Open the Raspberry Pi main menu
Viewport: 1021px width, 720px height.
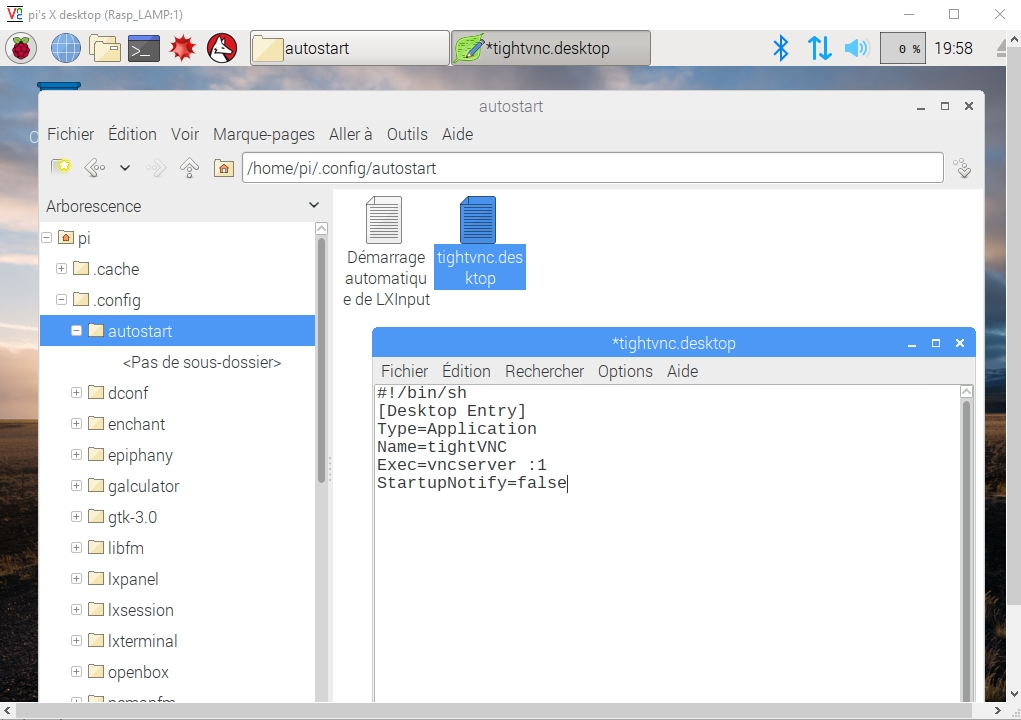21,48
